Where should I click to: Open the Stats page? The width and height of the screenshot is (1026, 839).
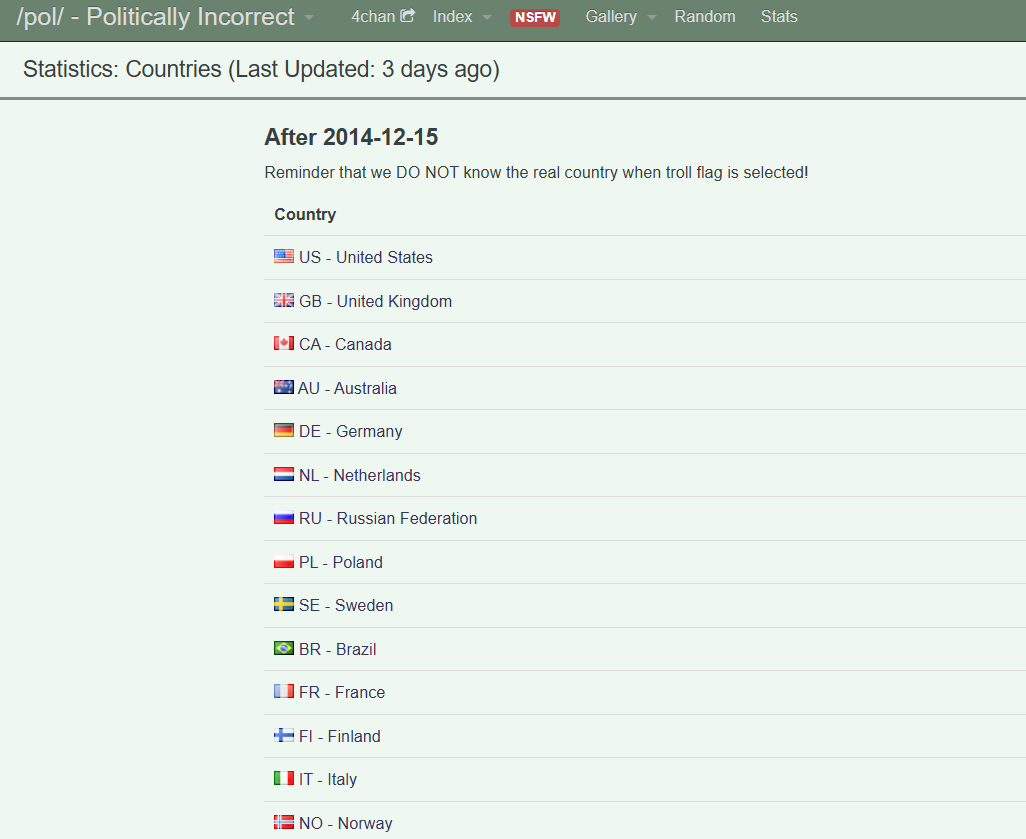[779, 16]
